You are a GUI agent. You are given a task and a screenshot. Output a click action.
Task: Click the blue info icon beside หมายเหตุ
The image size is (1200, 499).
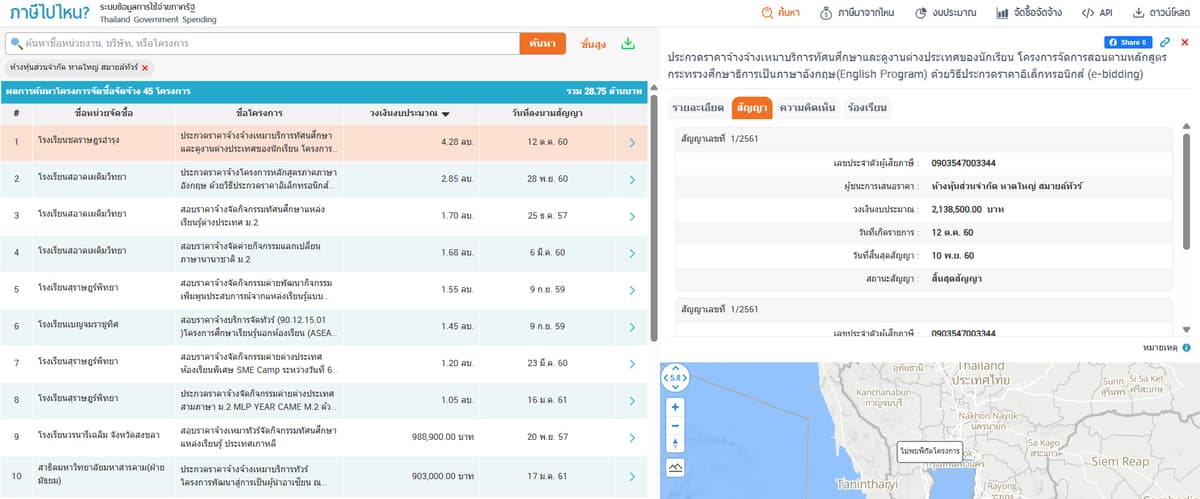1186,347
